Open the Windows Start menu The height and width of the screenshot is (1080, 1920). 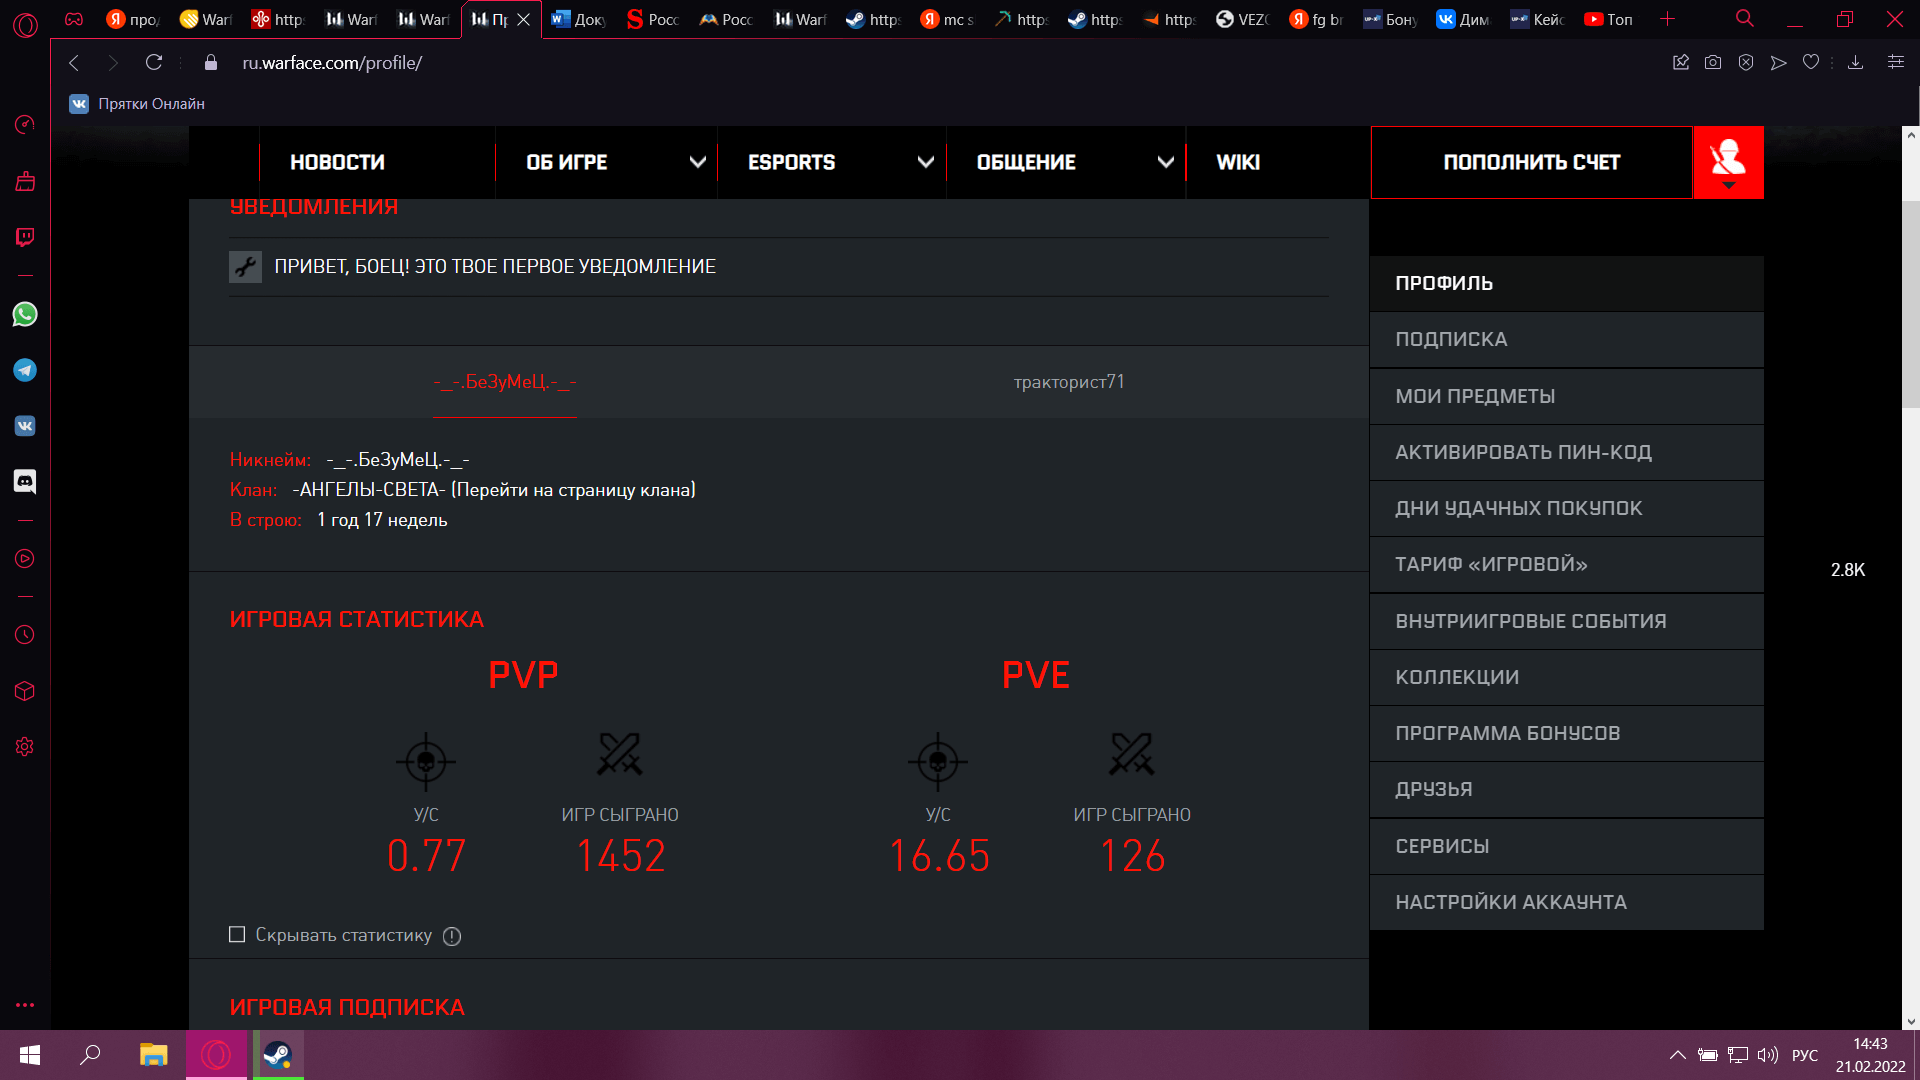(x=30, y=1055)
